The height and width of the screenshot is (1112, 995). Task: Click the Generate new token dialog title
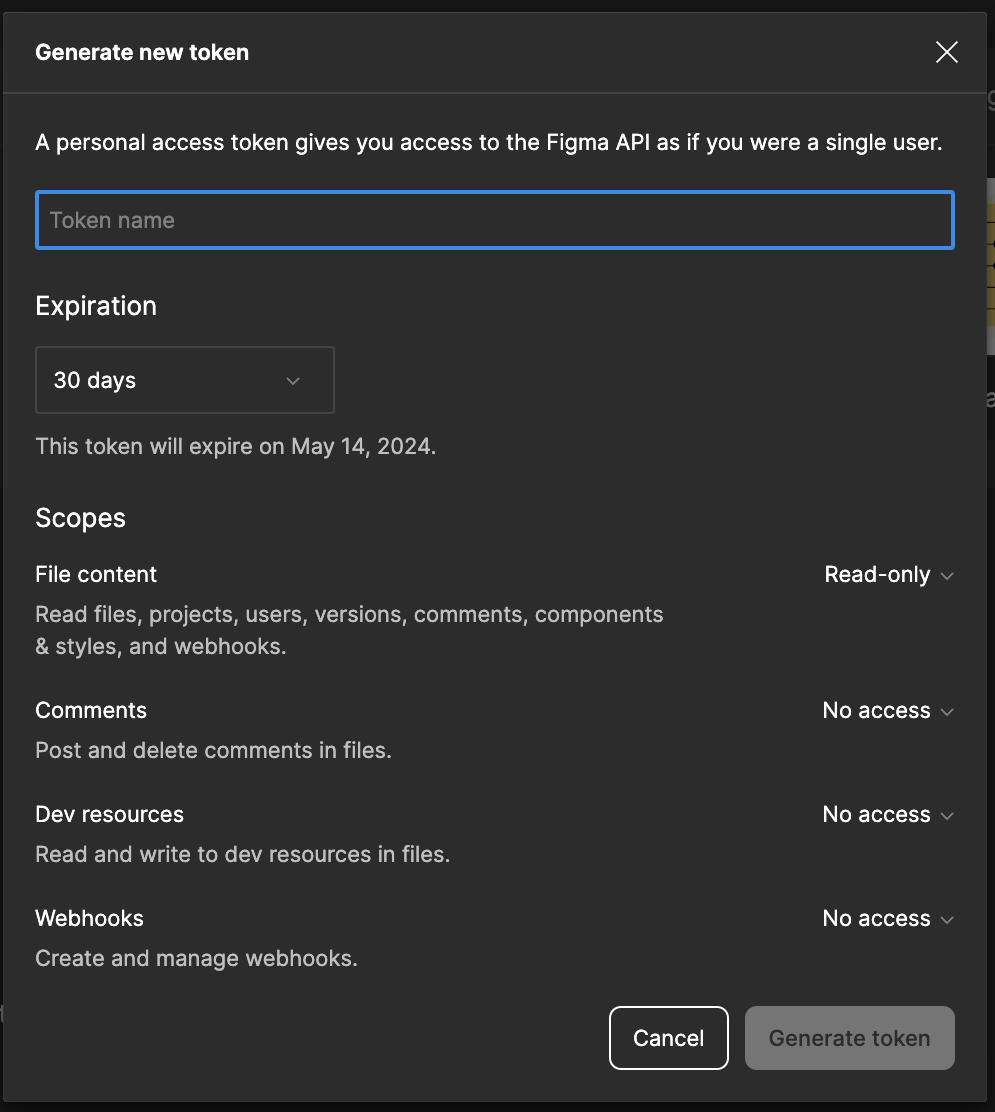(142, 53)
